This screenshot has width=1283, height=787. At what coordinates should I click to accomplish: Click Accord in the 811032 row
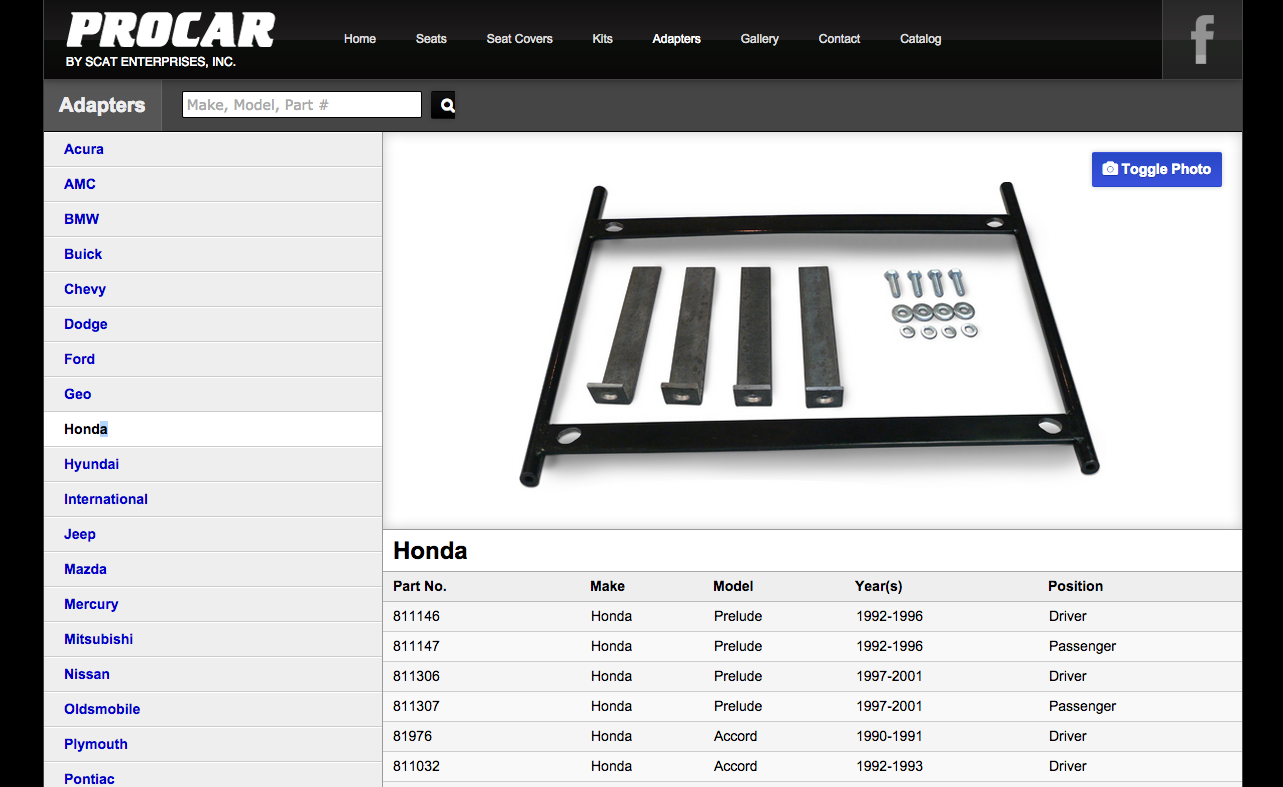coord(736,766)
